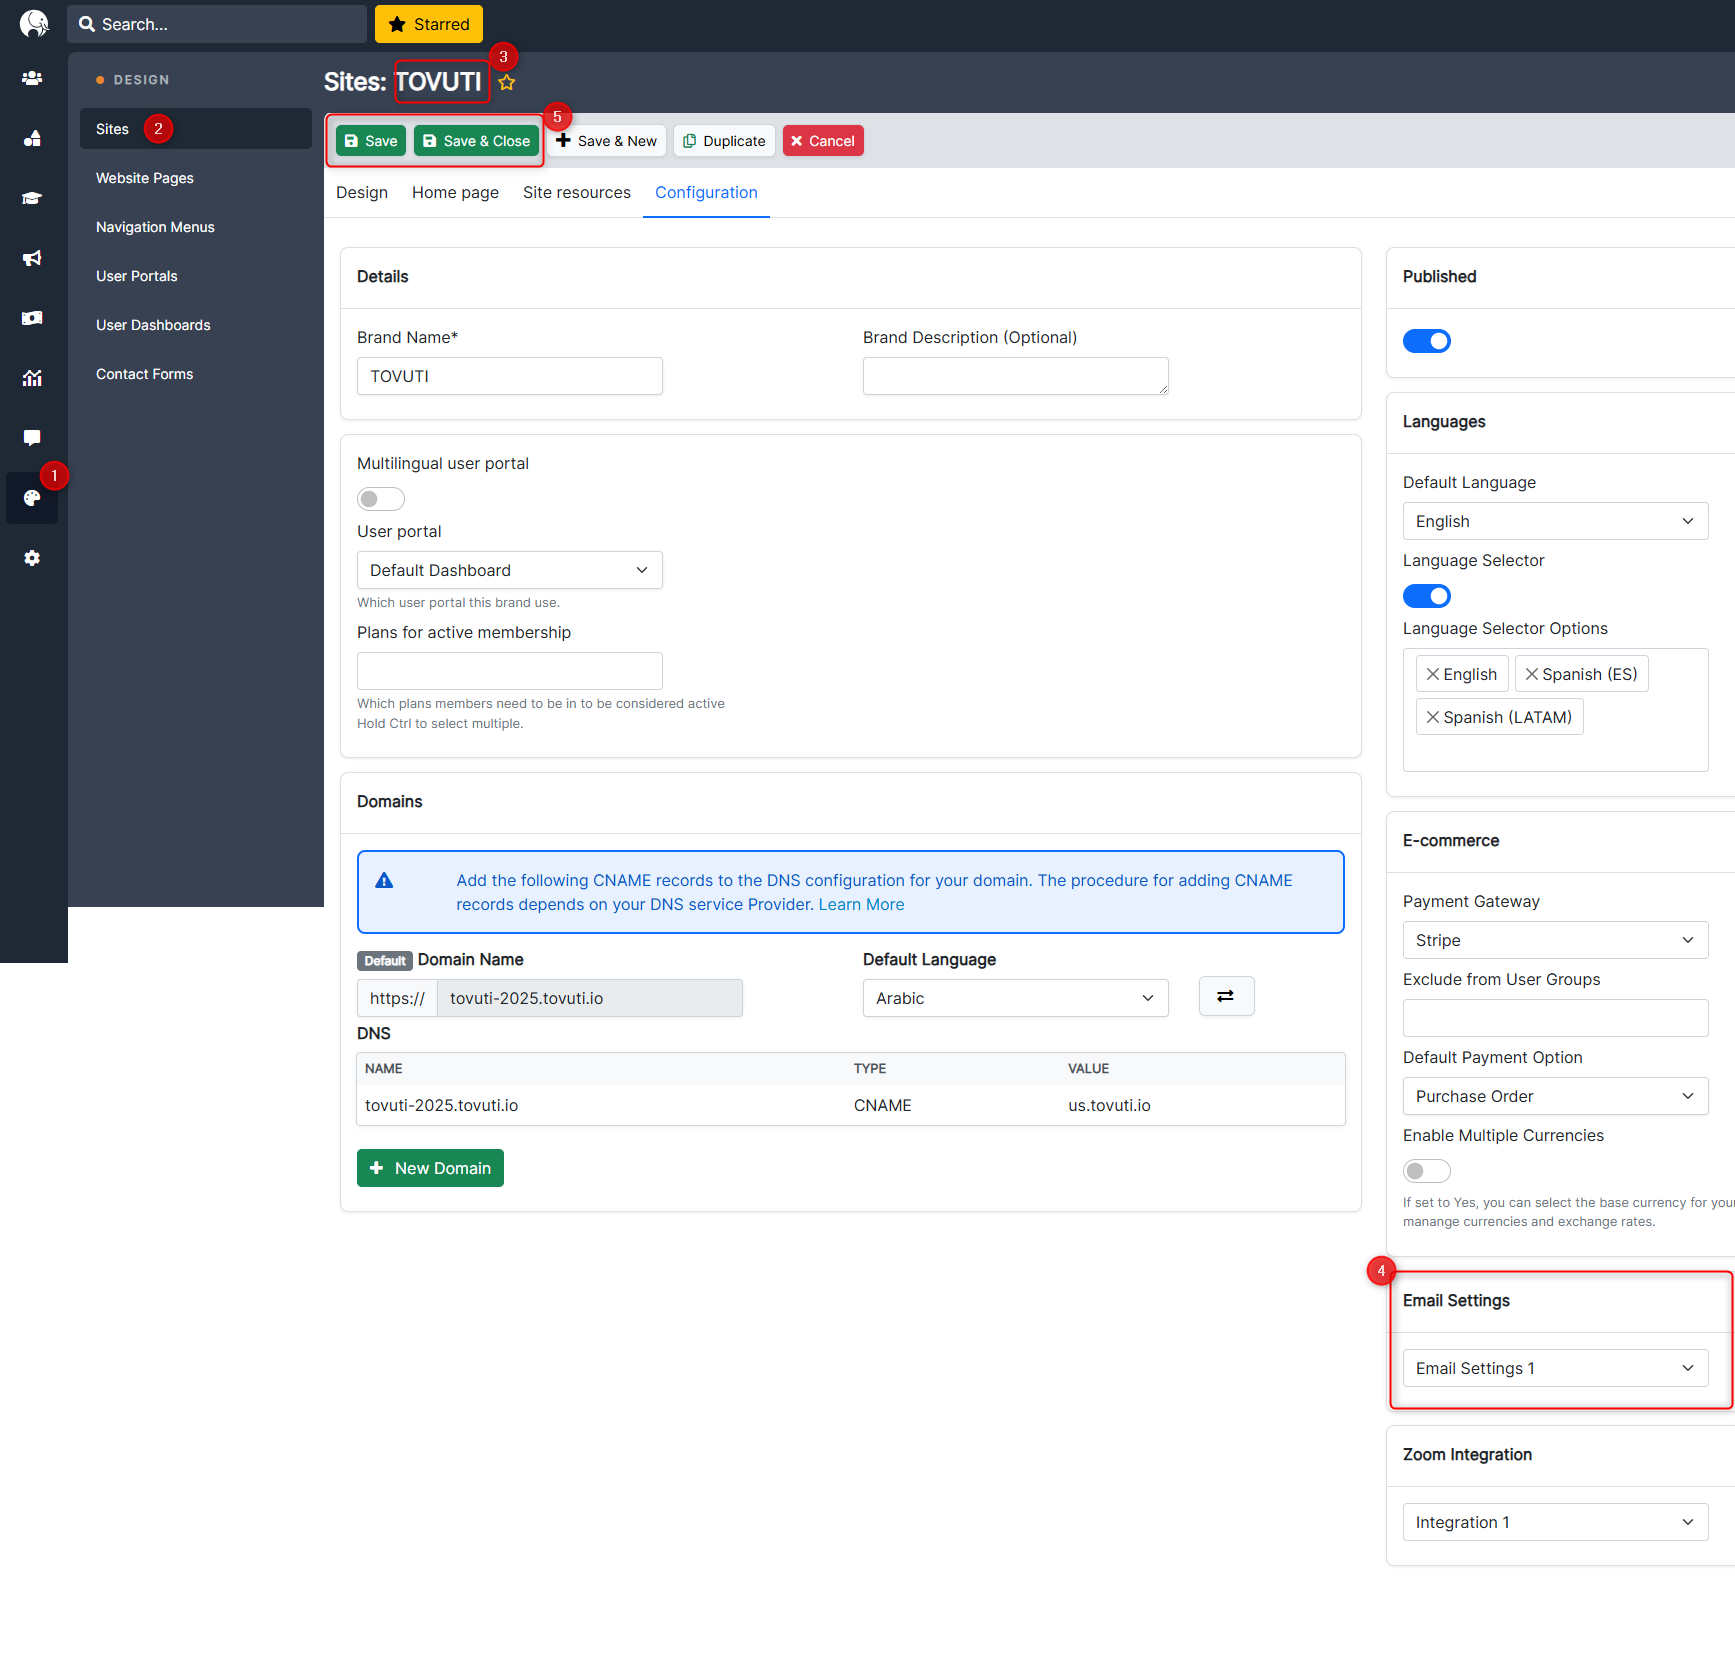
Task: Click the Exclude from User Groups field
Action: click(1555, 1018)
